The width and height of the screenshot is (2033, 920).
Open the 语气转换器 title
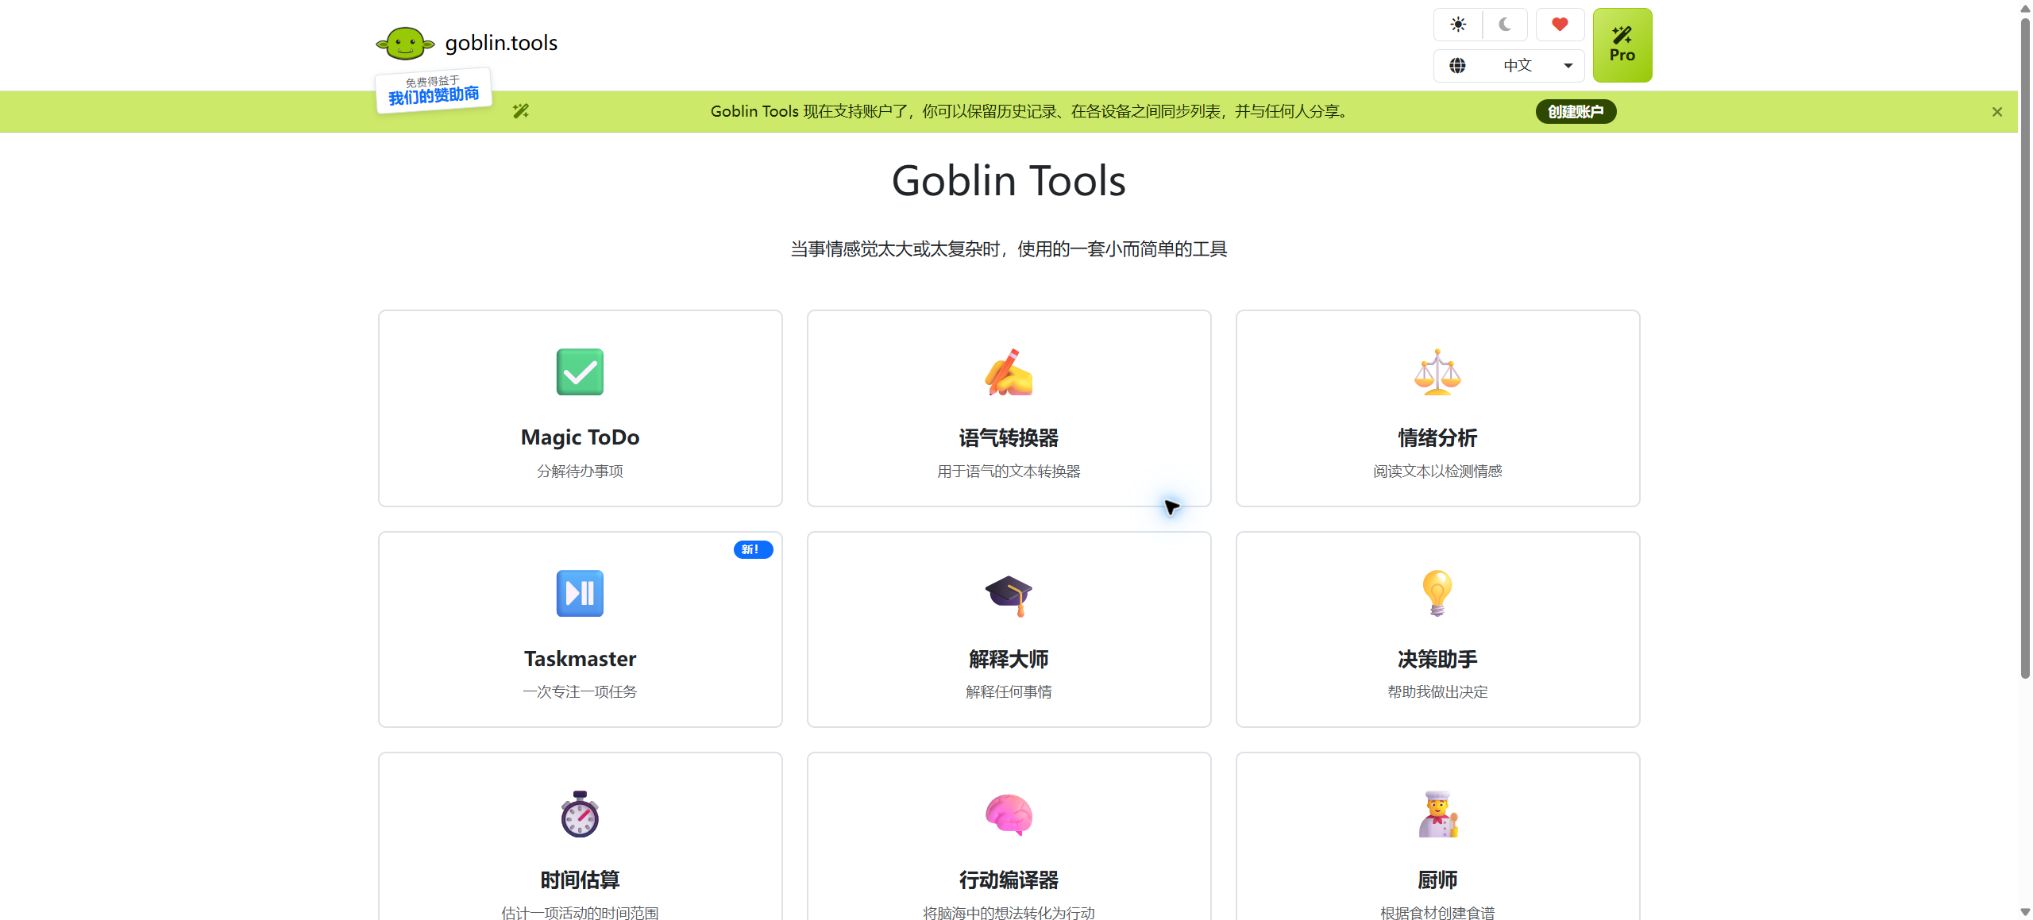tap(1008, 438)
